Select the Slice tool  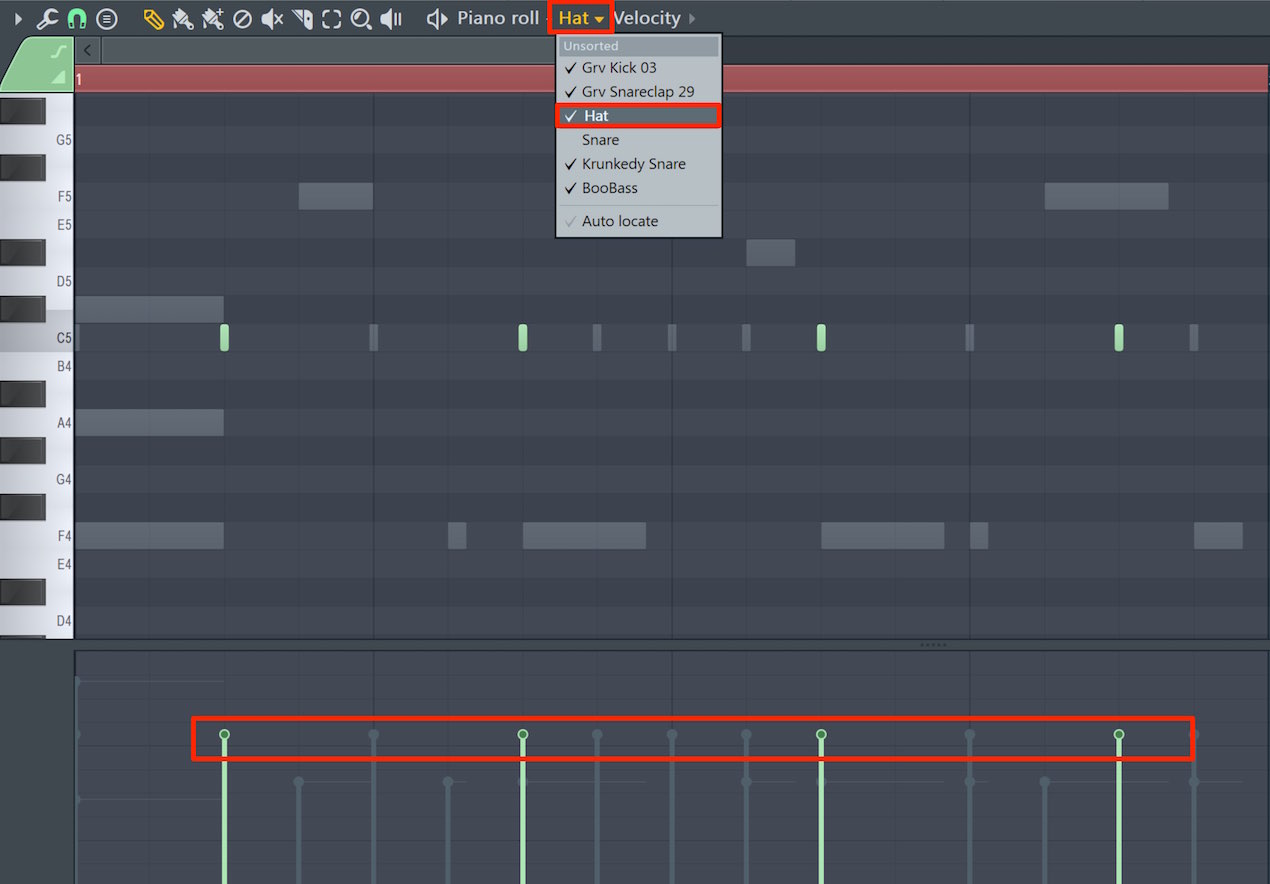click(x=302, y=18)
